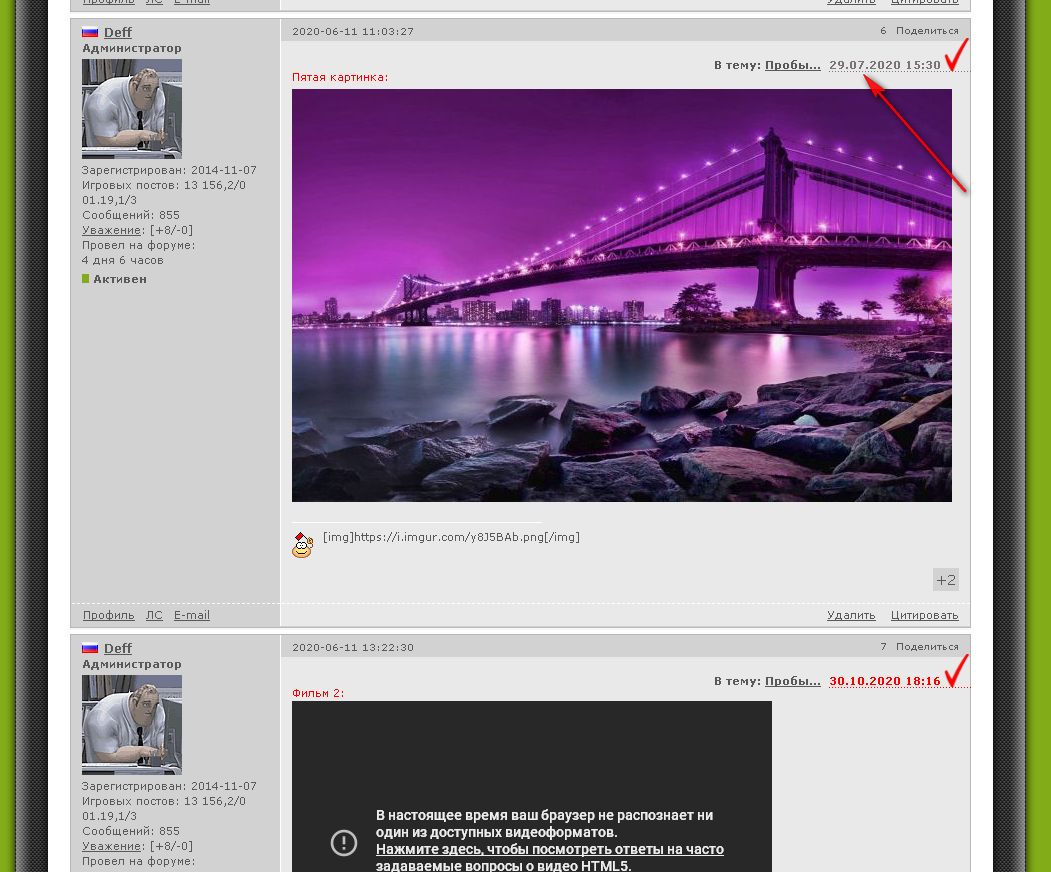Click Активен status in post 6

(x=119, y=279)
